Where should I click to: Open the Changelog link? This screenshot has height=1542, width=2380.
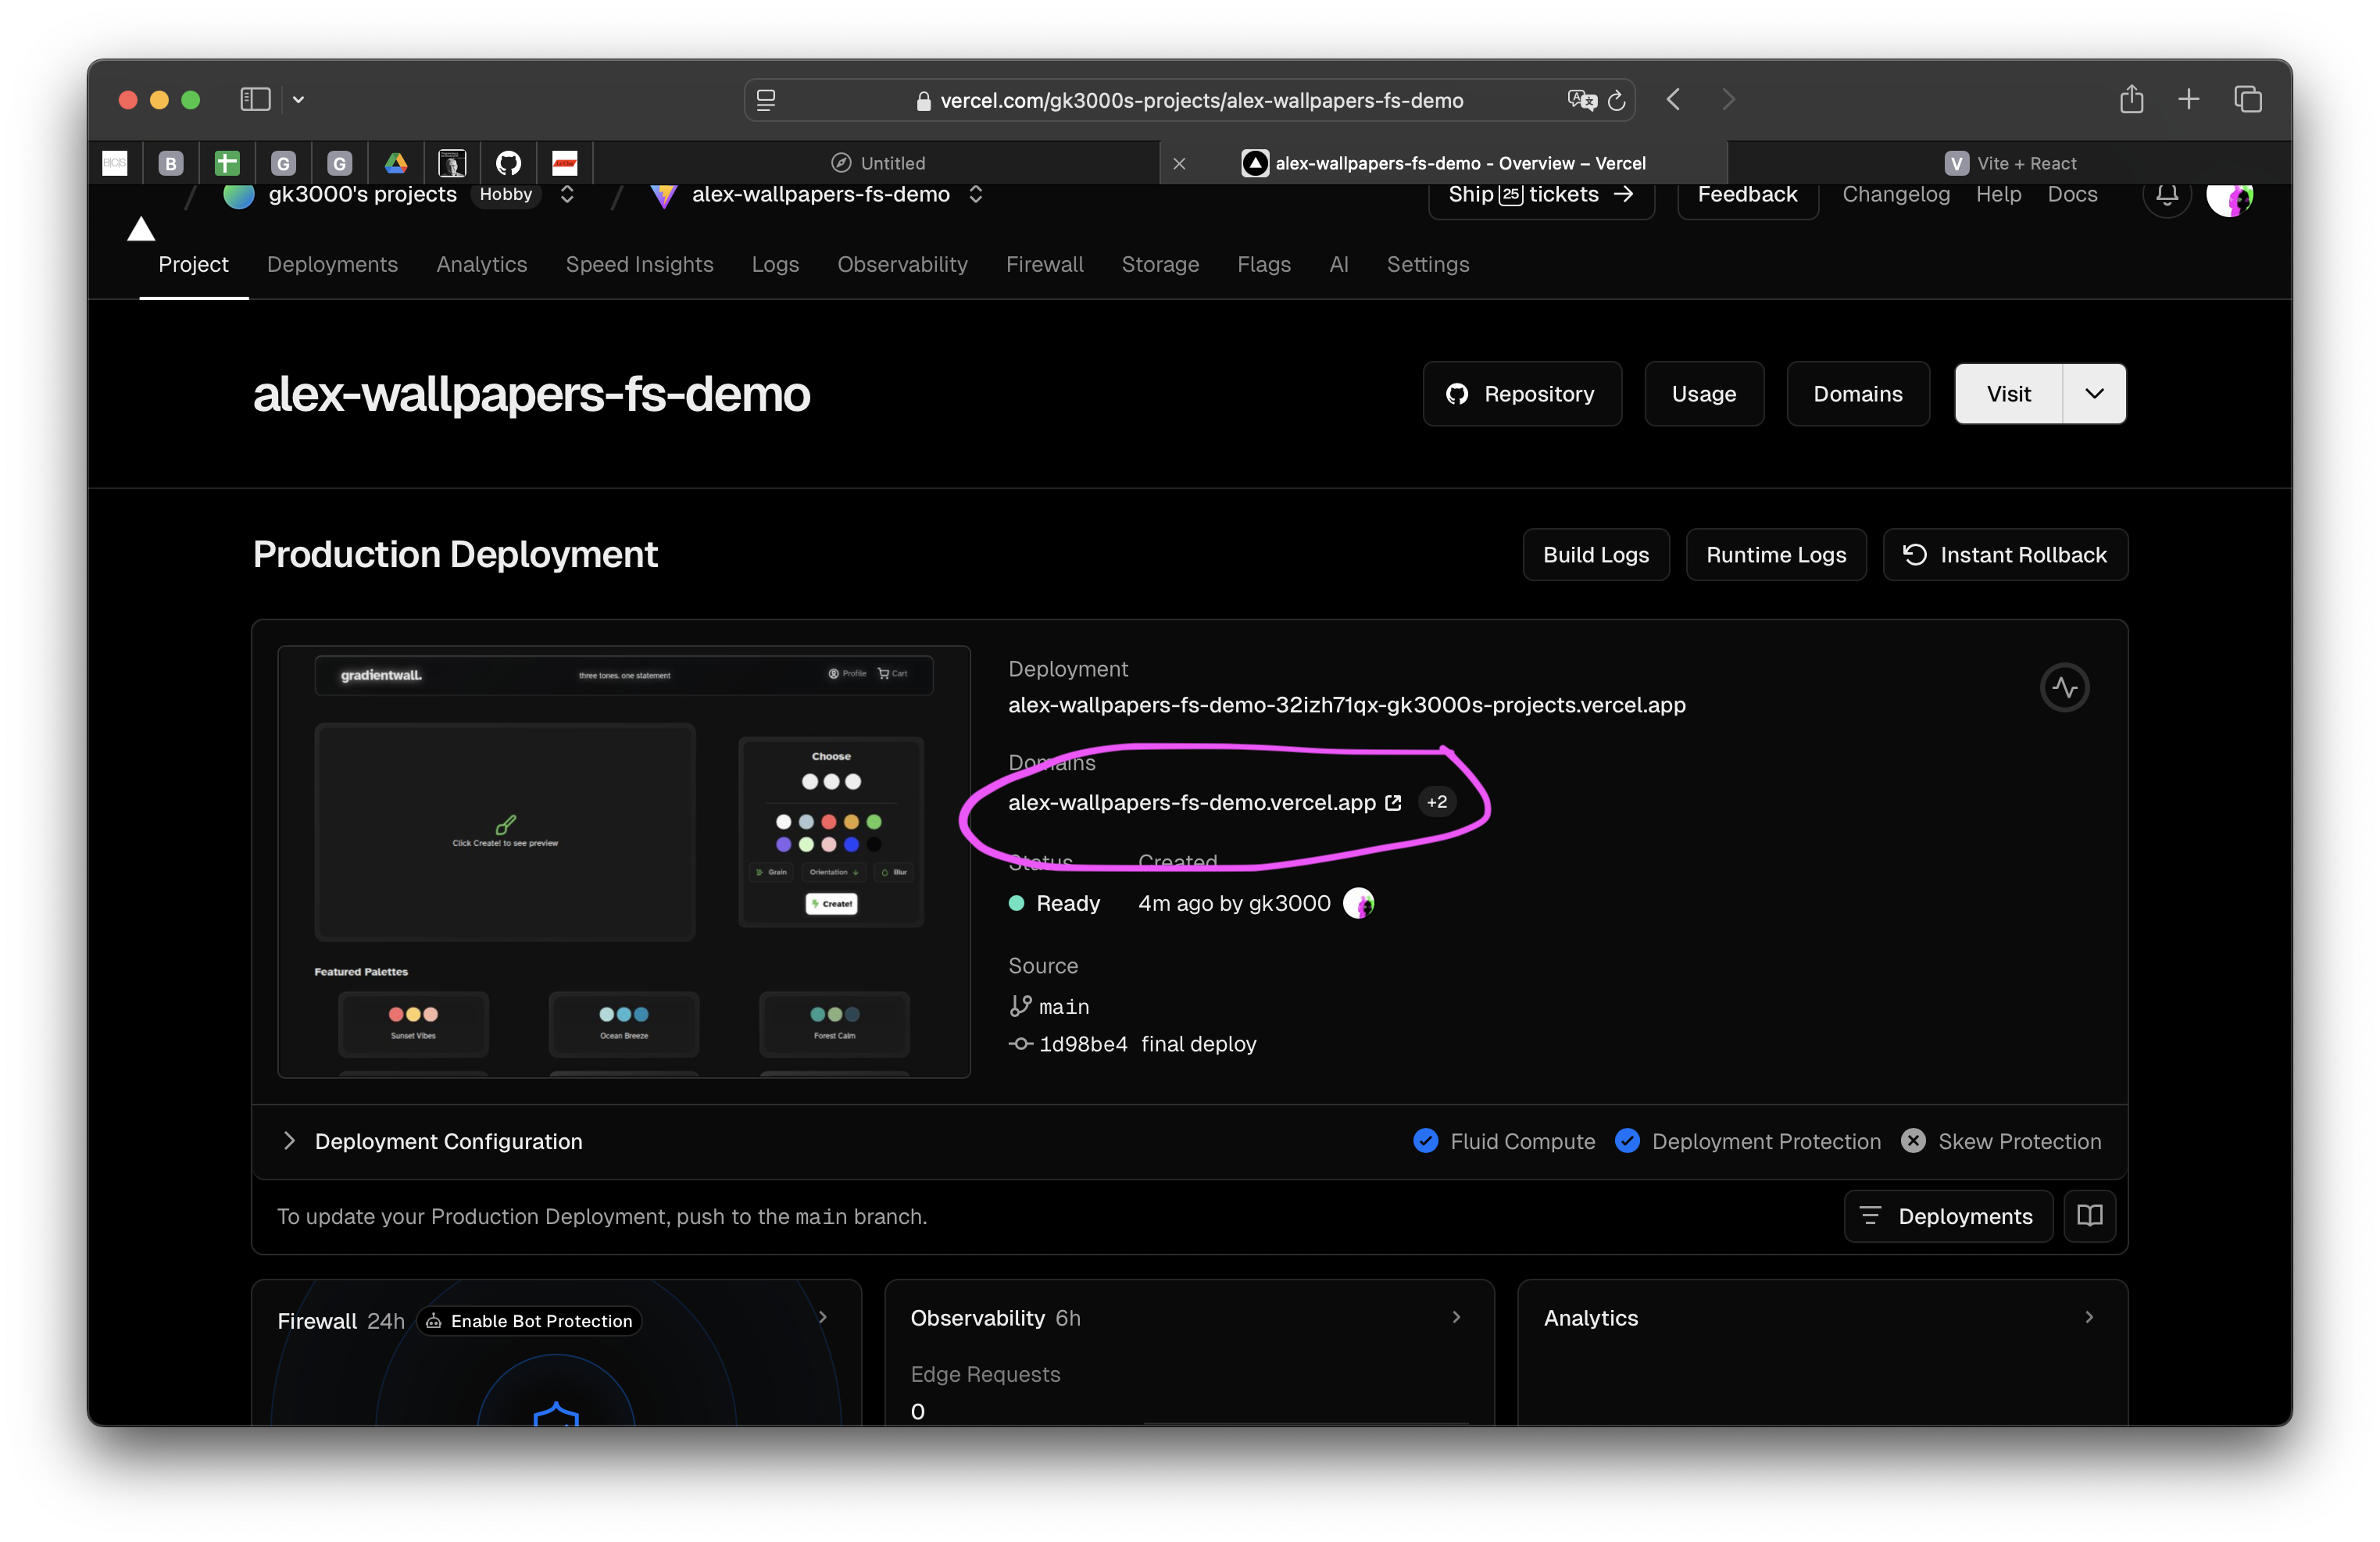tap(1896, 194)
